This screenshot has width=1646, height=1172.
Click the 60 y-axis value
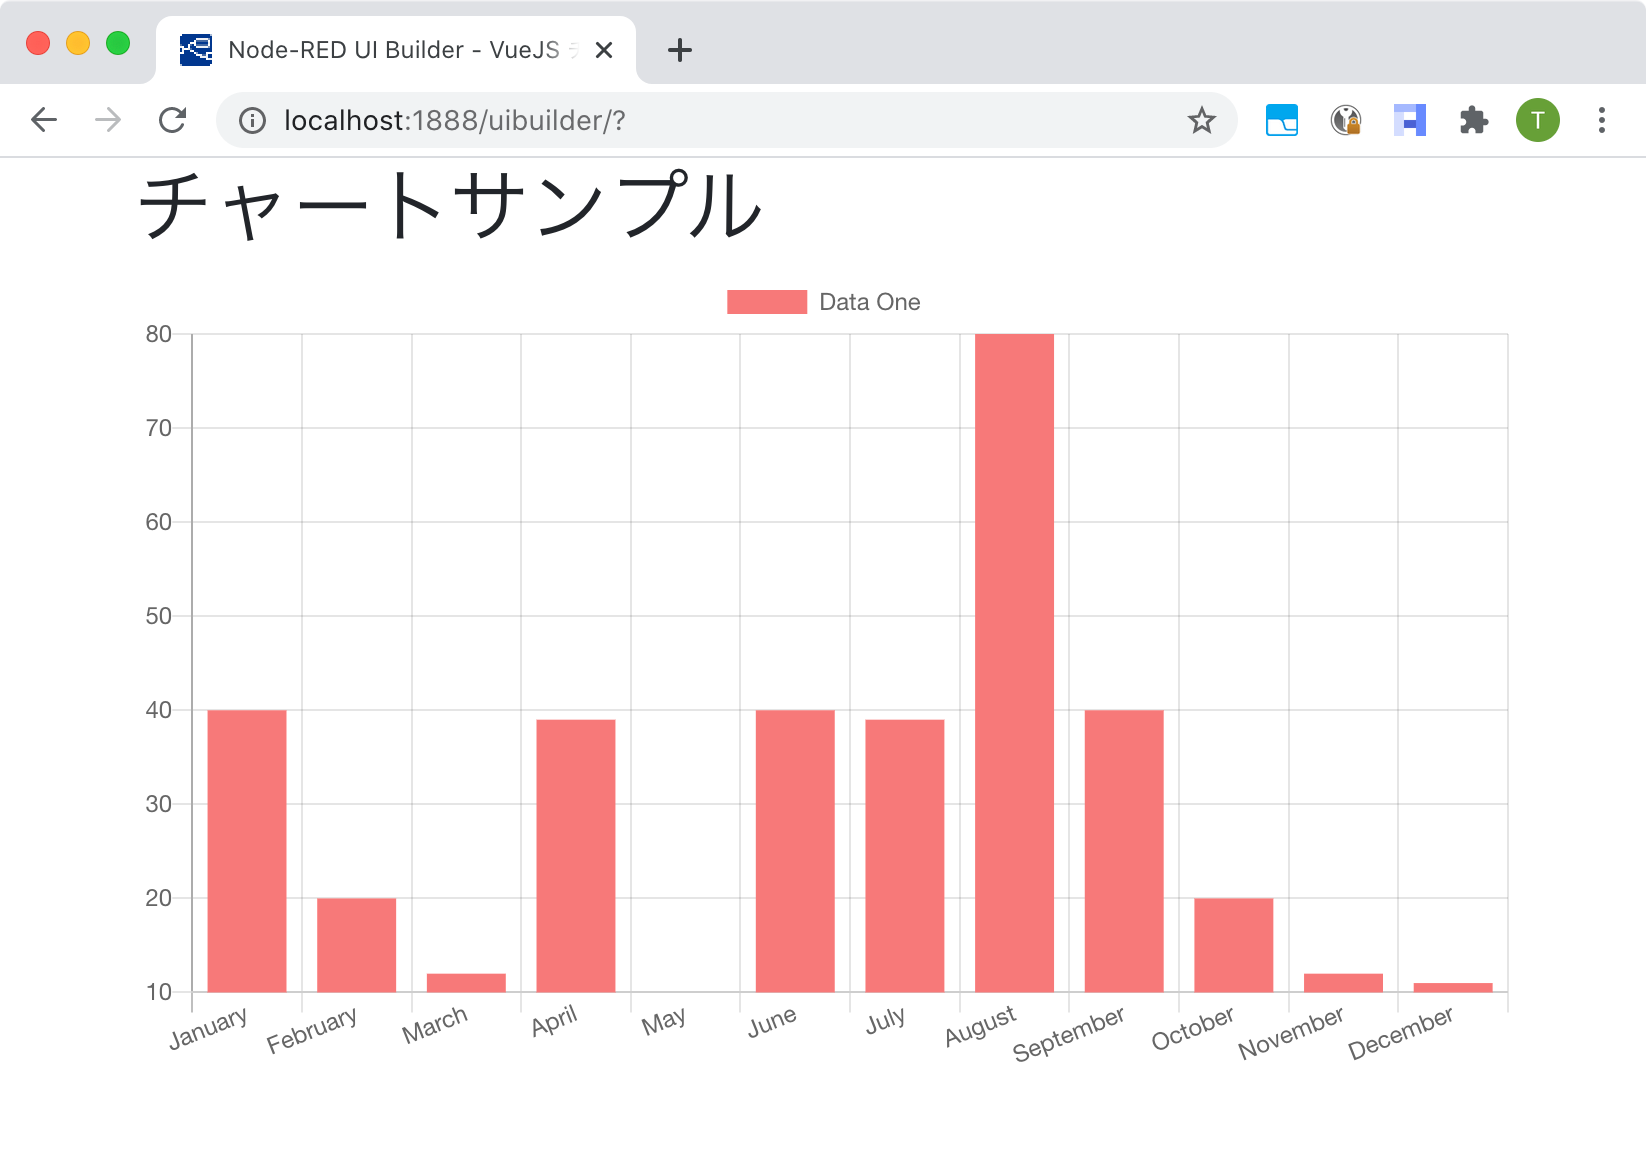point(159,522)
